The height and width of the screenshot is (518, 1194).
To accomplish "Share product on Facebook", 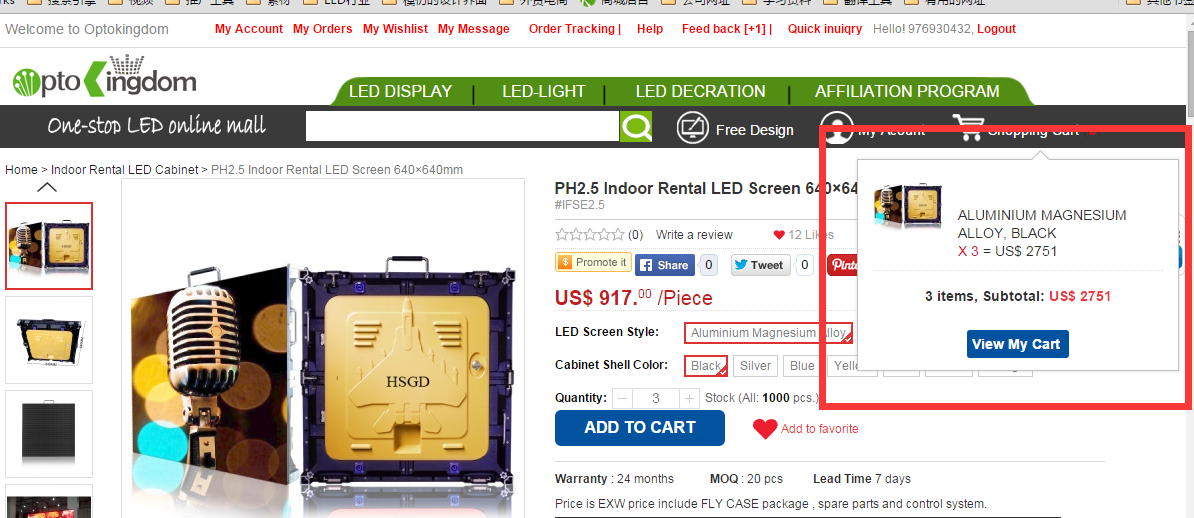I will point(665,265).
